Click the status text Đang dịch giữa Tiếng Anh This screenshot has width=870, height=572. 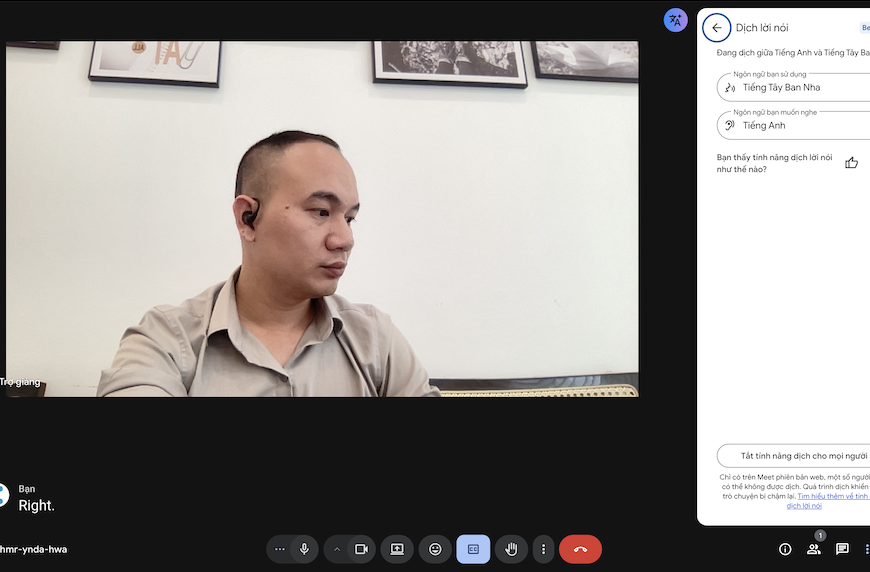coord(793,53)
